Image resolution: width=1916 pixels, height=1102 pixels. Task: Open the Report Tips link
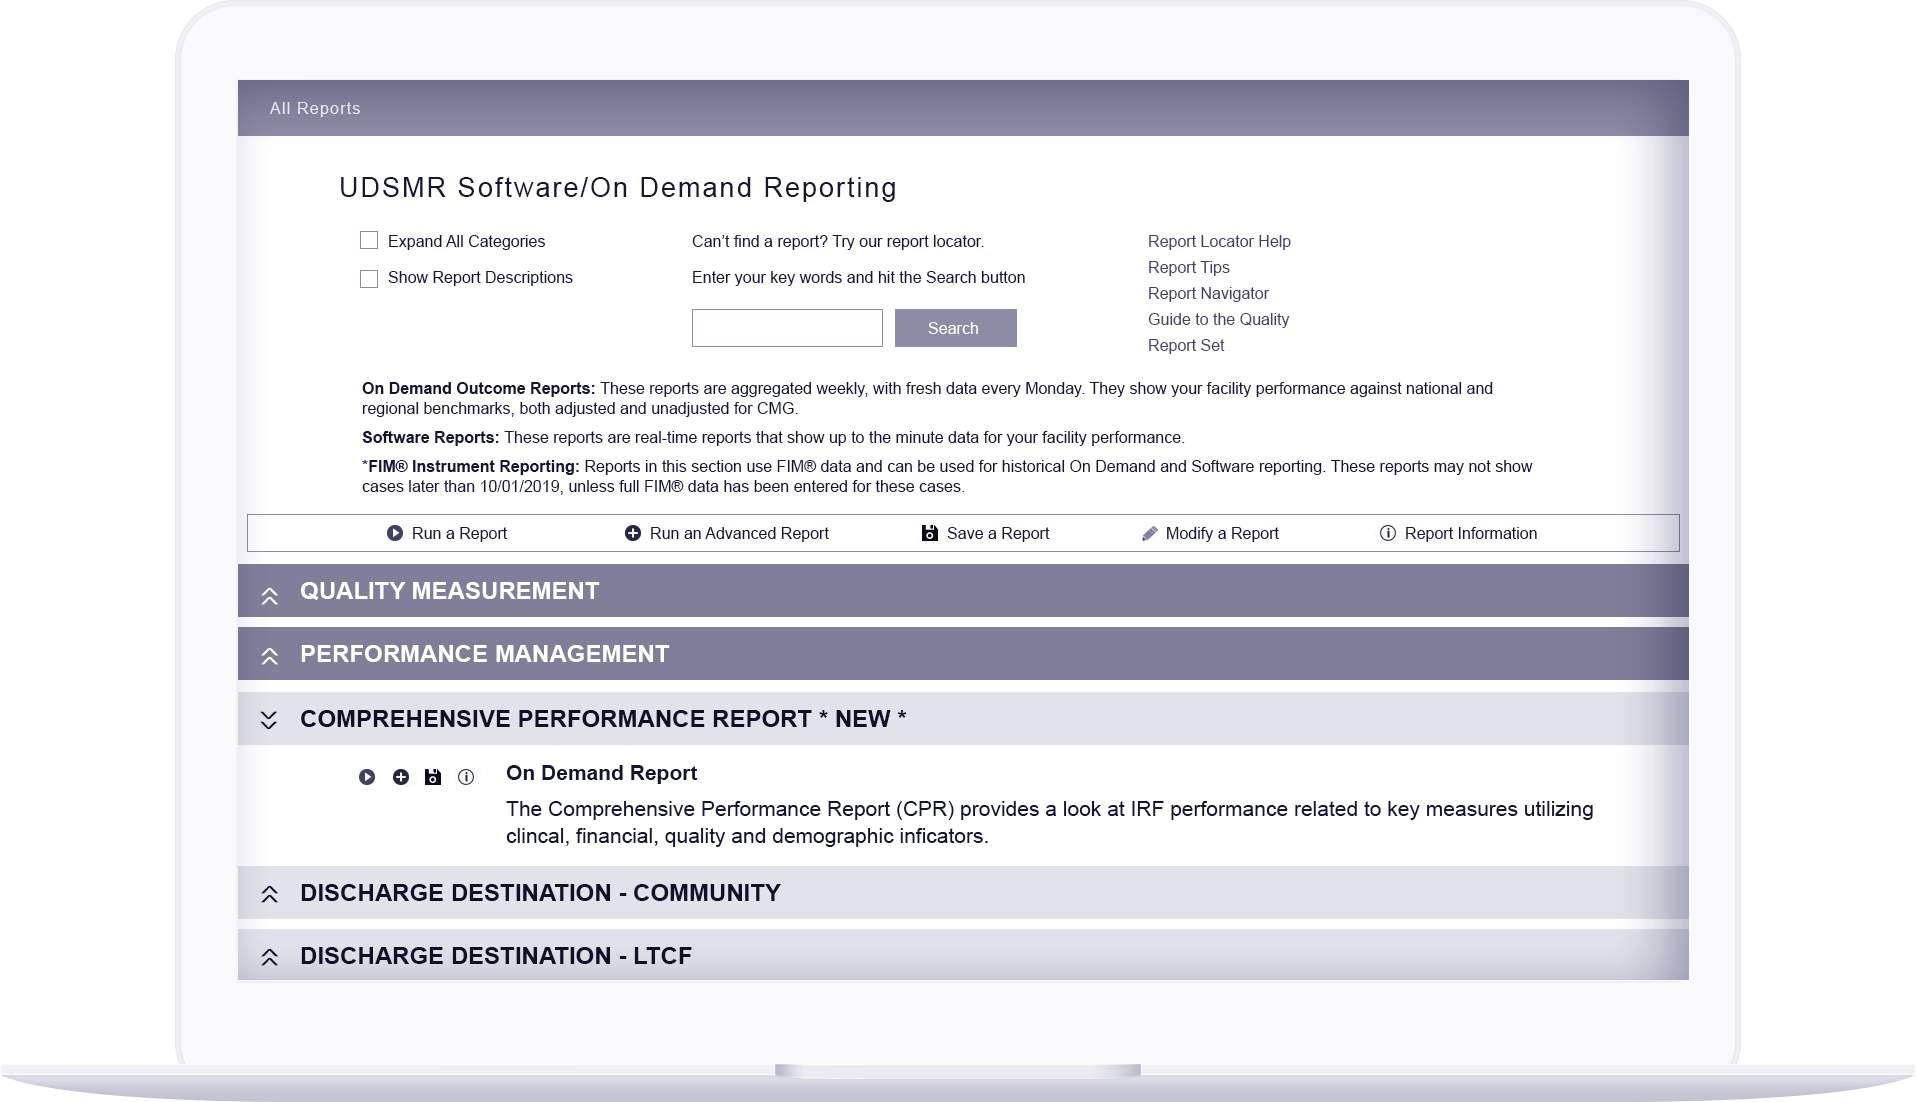1189,267
